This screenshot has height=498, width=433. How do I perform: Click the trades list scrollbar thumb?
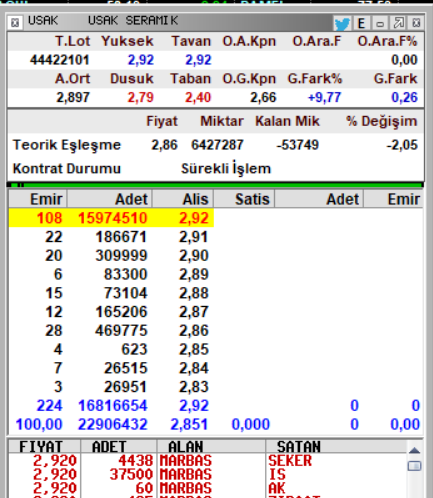[x=414, y=466]
